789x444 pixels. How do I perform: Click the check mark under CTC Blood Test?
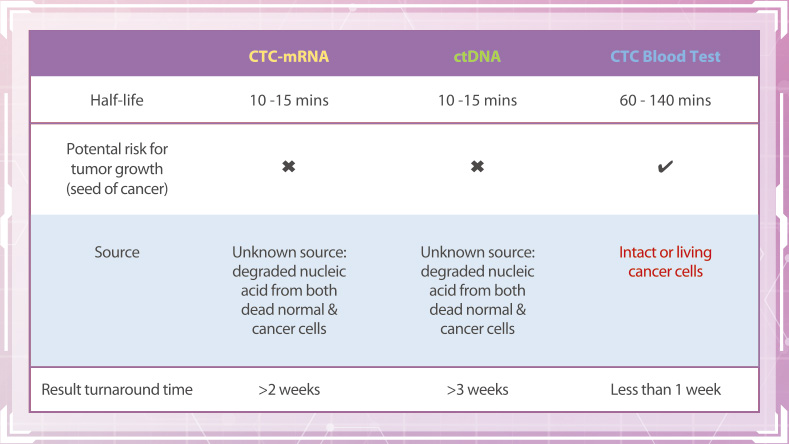point(665,166)
